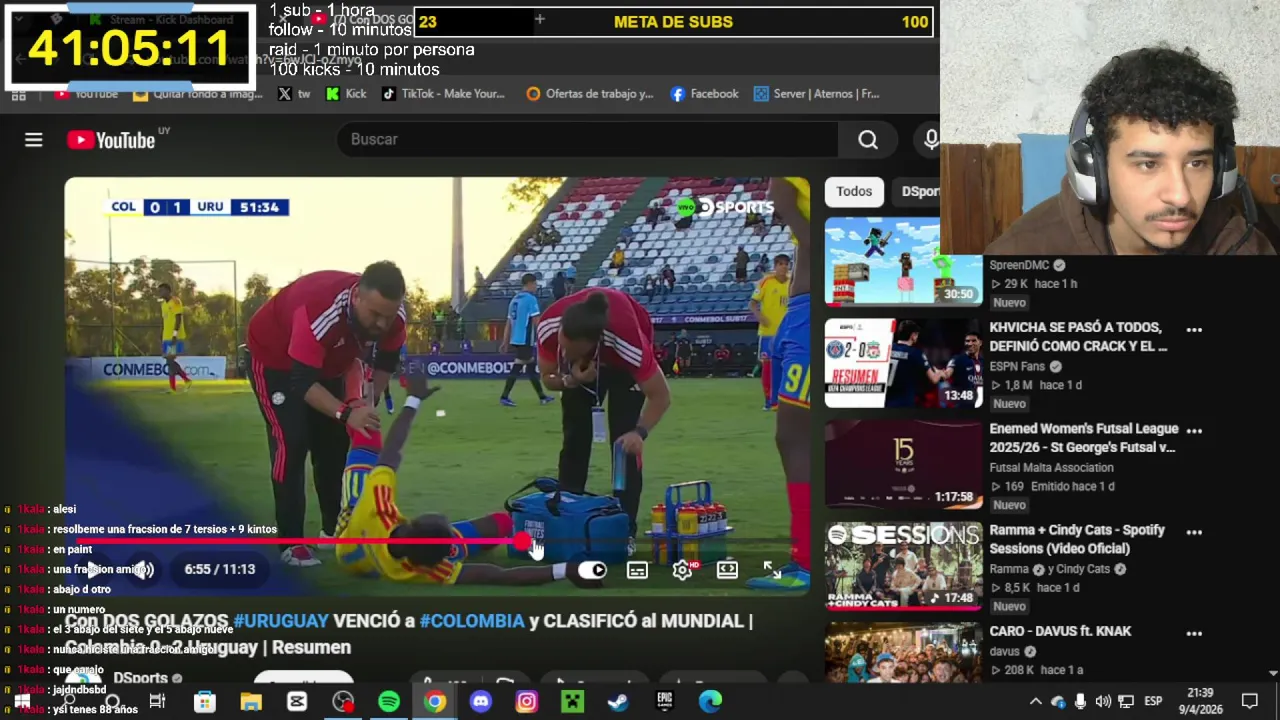The height and width of the screenshot is (720, 1280).
Task: Open the Server Aternos bookmark
Action: tap(816, 94)
